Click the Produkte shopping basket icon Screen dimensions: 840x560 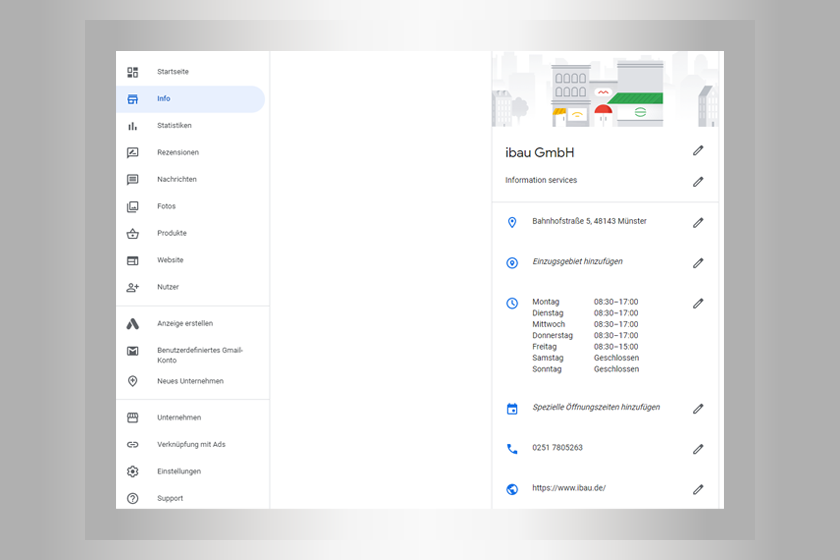coord(132,234)
